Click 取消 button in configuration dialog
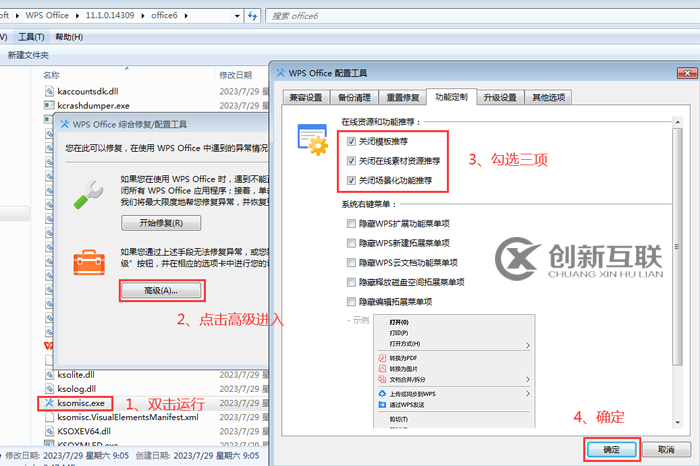The height and width of the screenshot is (466, 700). [x=666, y=449]
